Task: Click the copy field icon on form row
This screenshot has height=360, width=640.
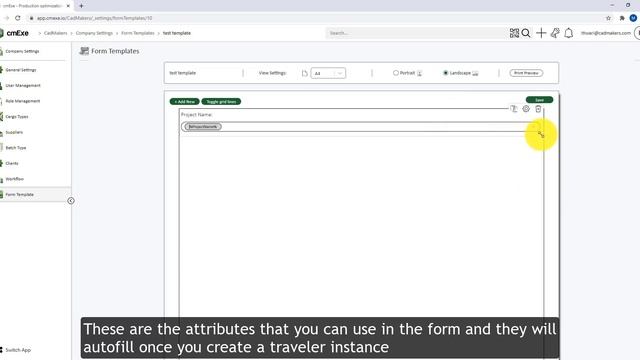Action: (x=514, y=109)
